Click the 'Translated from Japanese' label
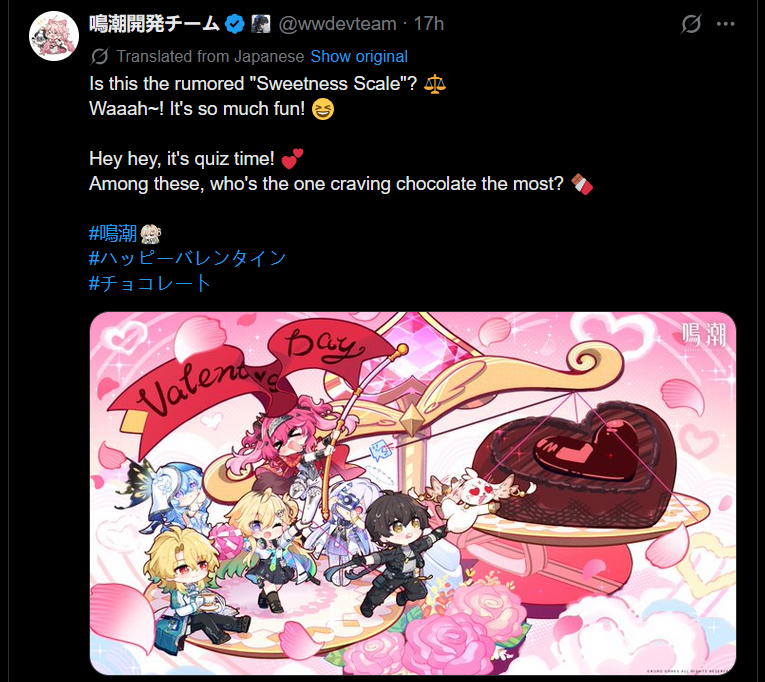 tap(210, 57)
